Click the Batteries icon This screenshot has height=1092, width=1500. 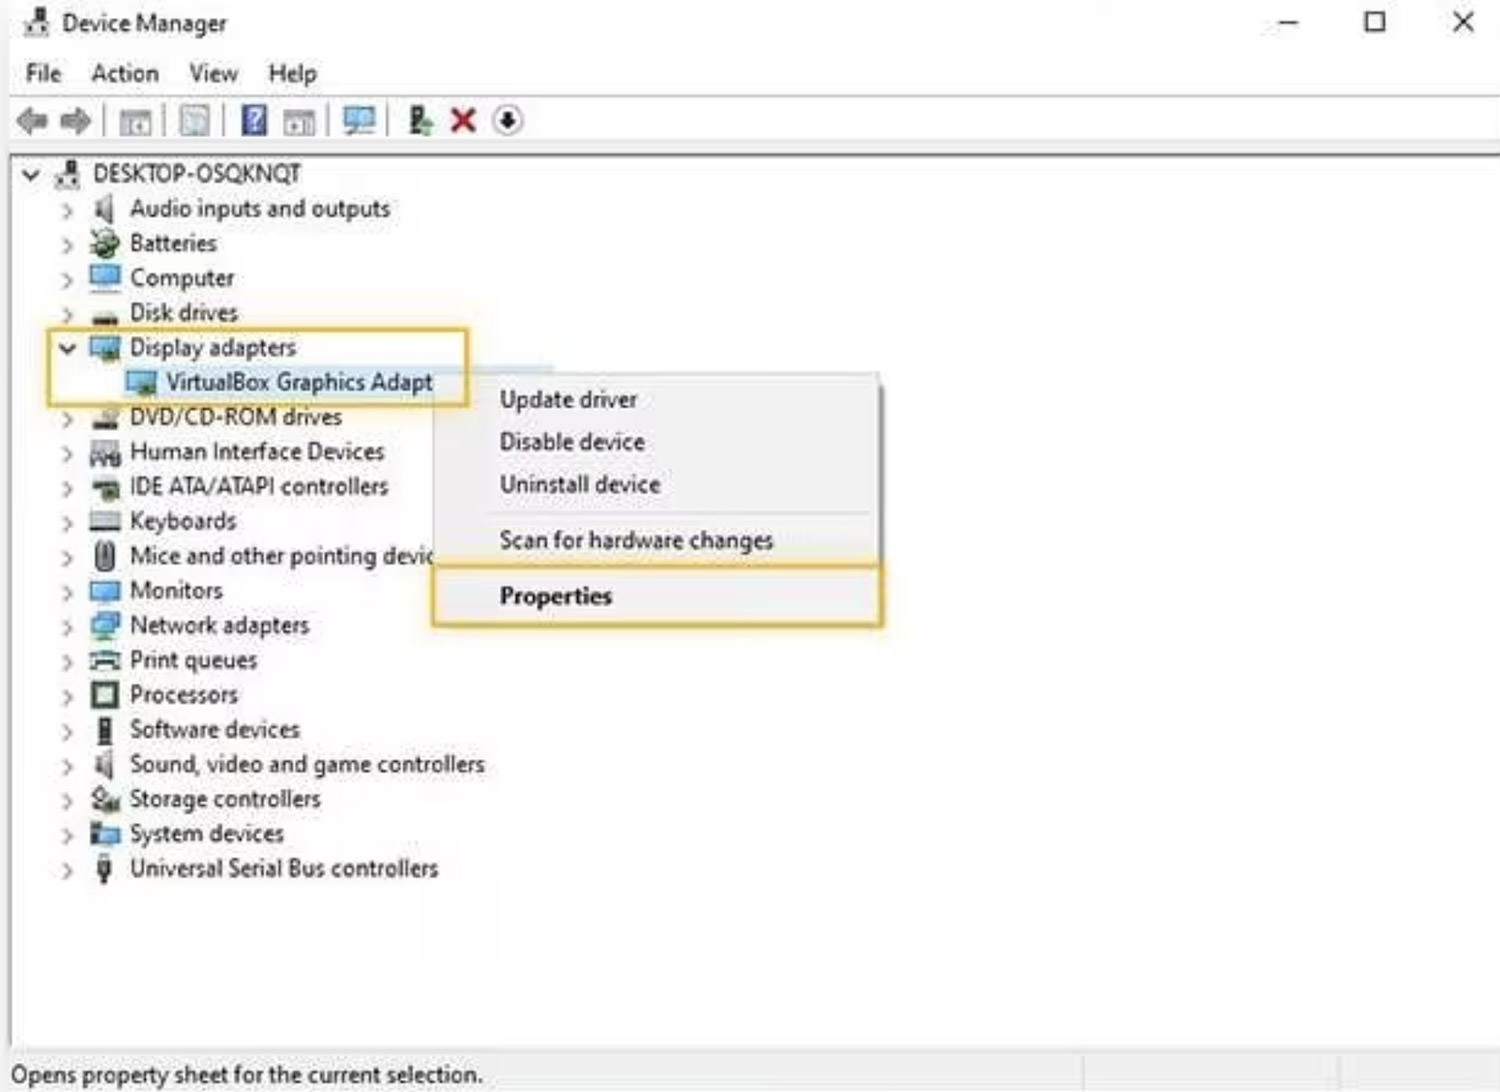(x=104, y=243)
